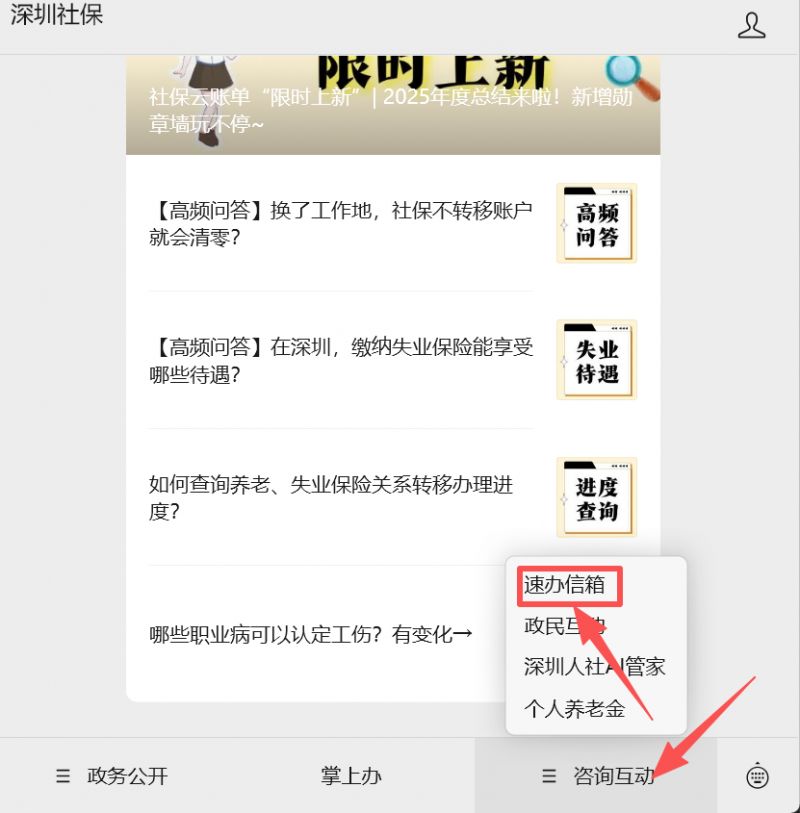This screenshot has height=813, width=800.
Task: Open article about 缴纳失业保险能享受哪些待遇
Action: pyautogui.click(x=393, y=360)
